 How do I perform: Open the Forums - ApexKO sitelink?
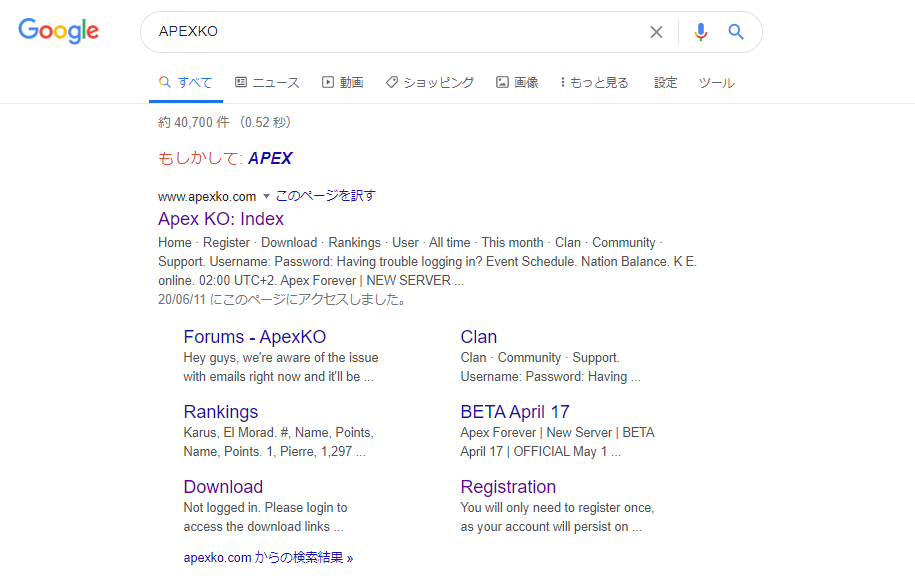click(x=254, y=337)
